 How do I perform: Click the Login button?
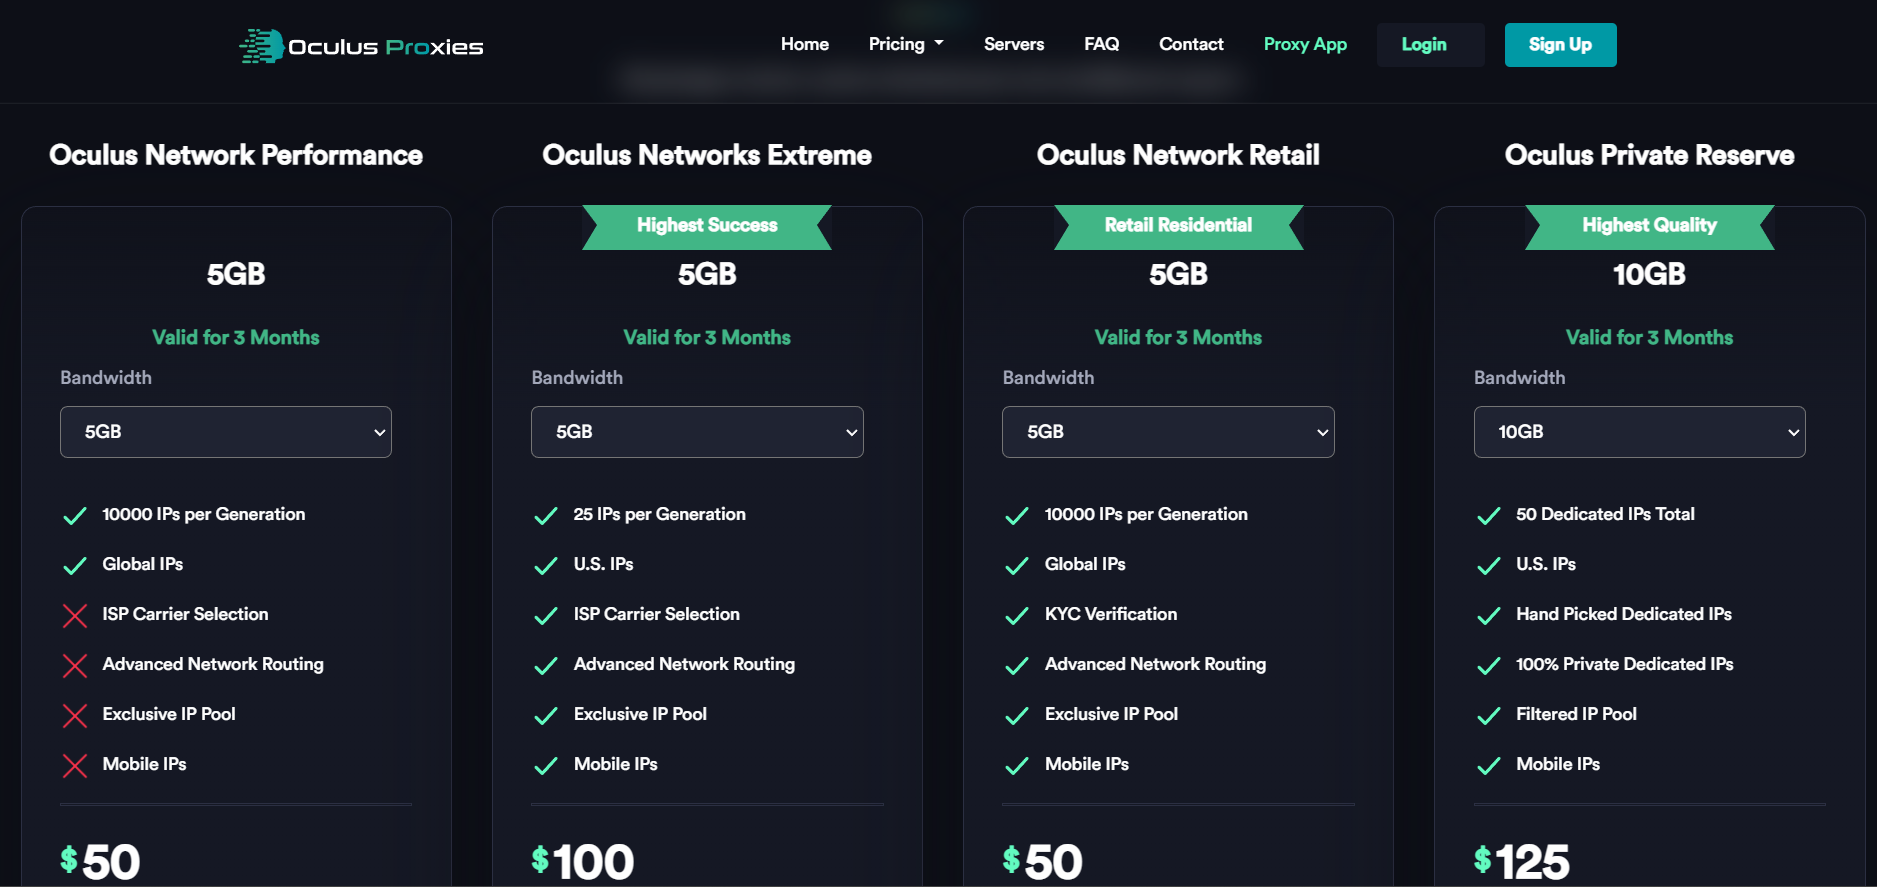[1424, 45]
